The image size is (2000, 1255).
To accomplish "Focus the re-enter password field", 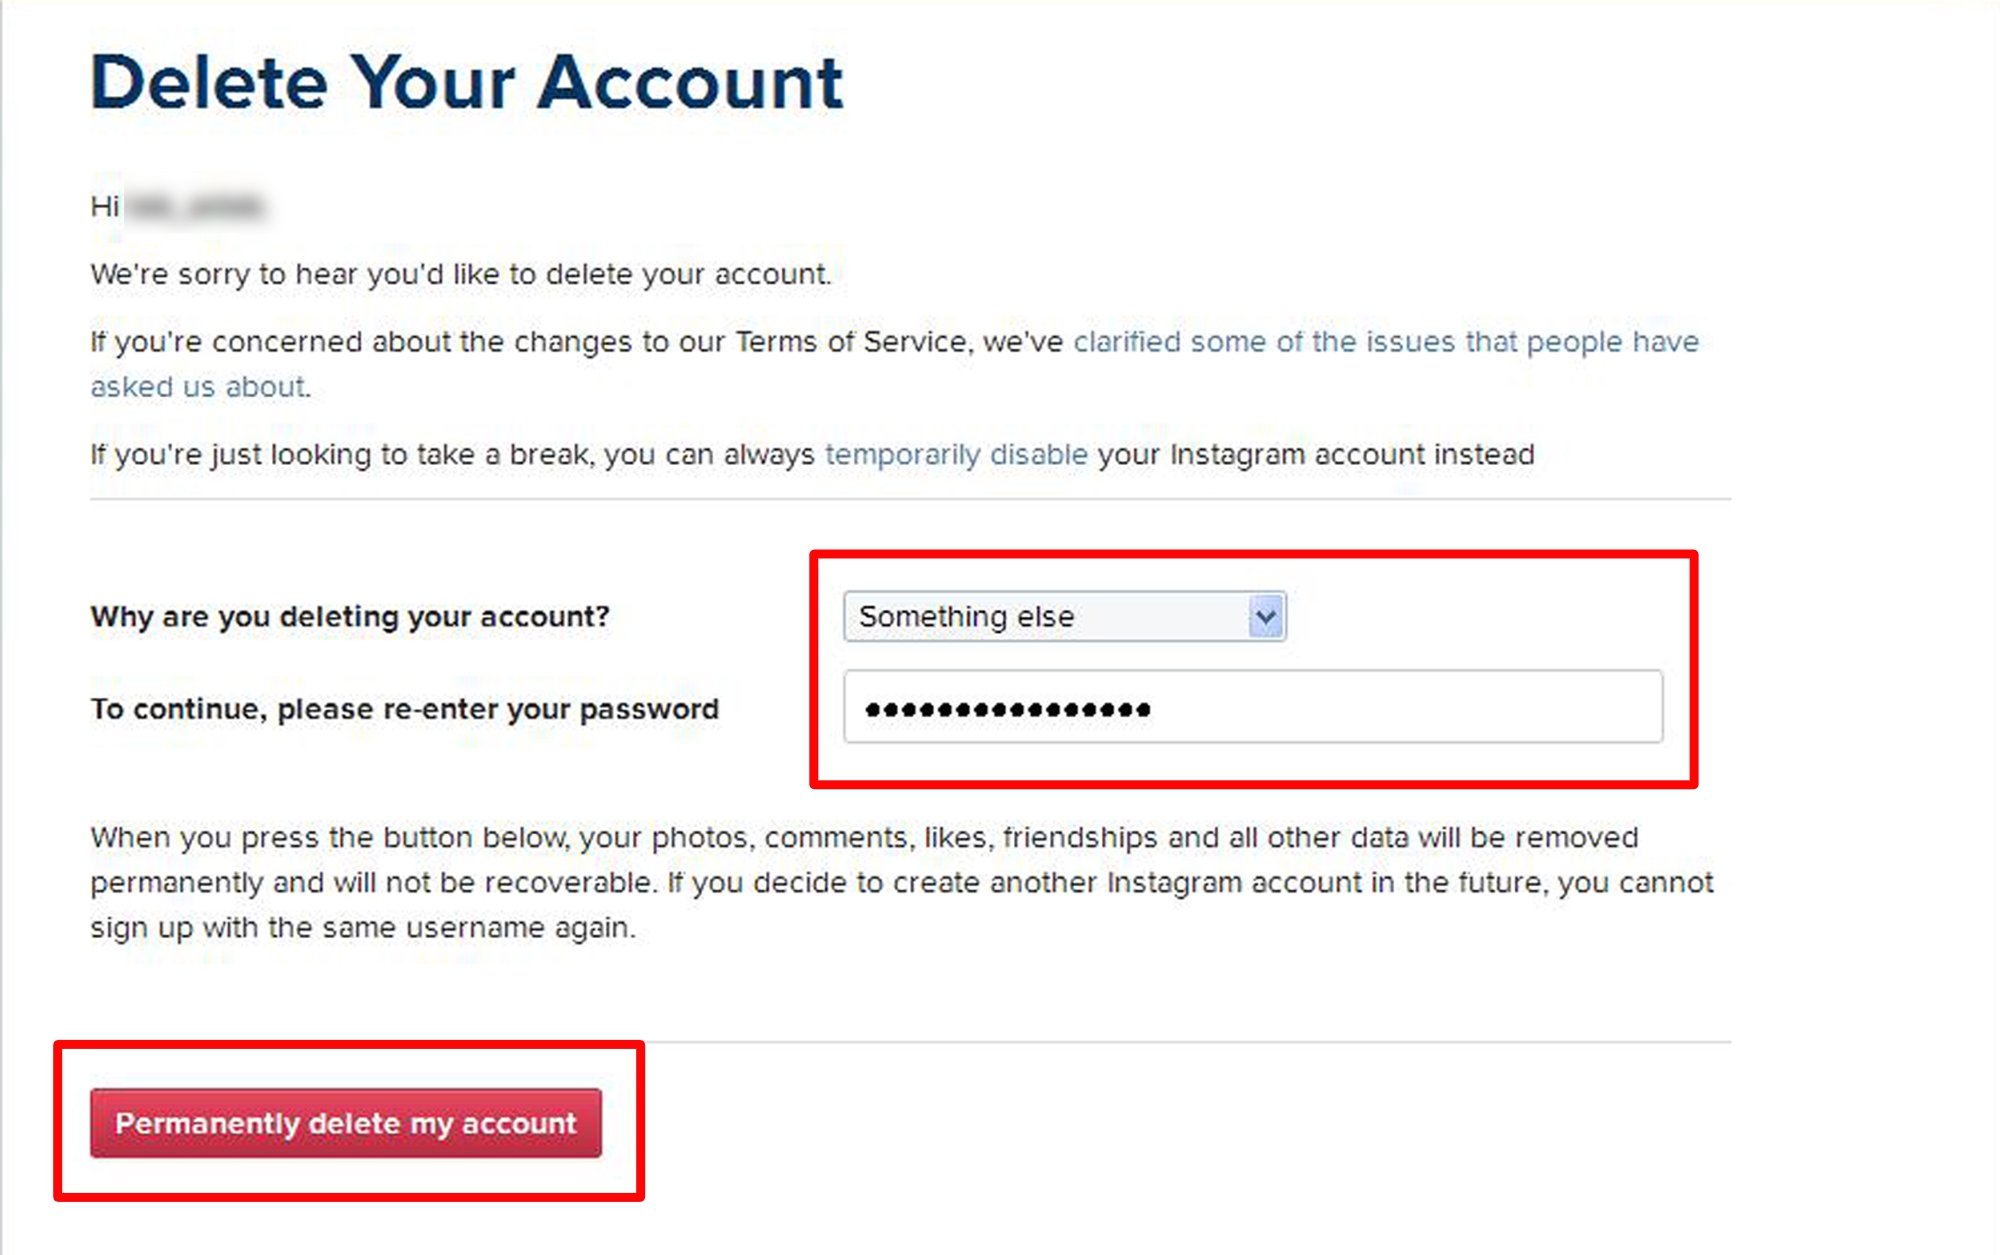I will 1252,708.
